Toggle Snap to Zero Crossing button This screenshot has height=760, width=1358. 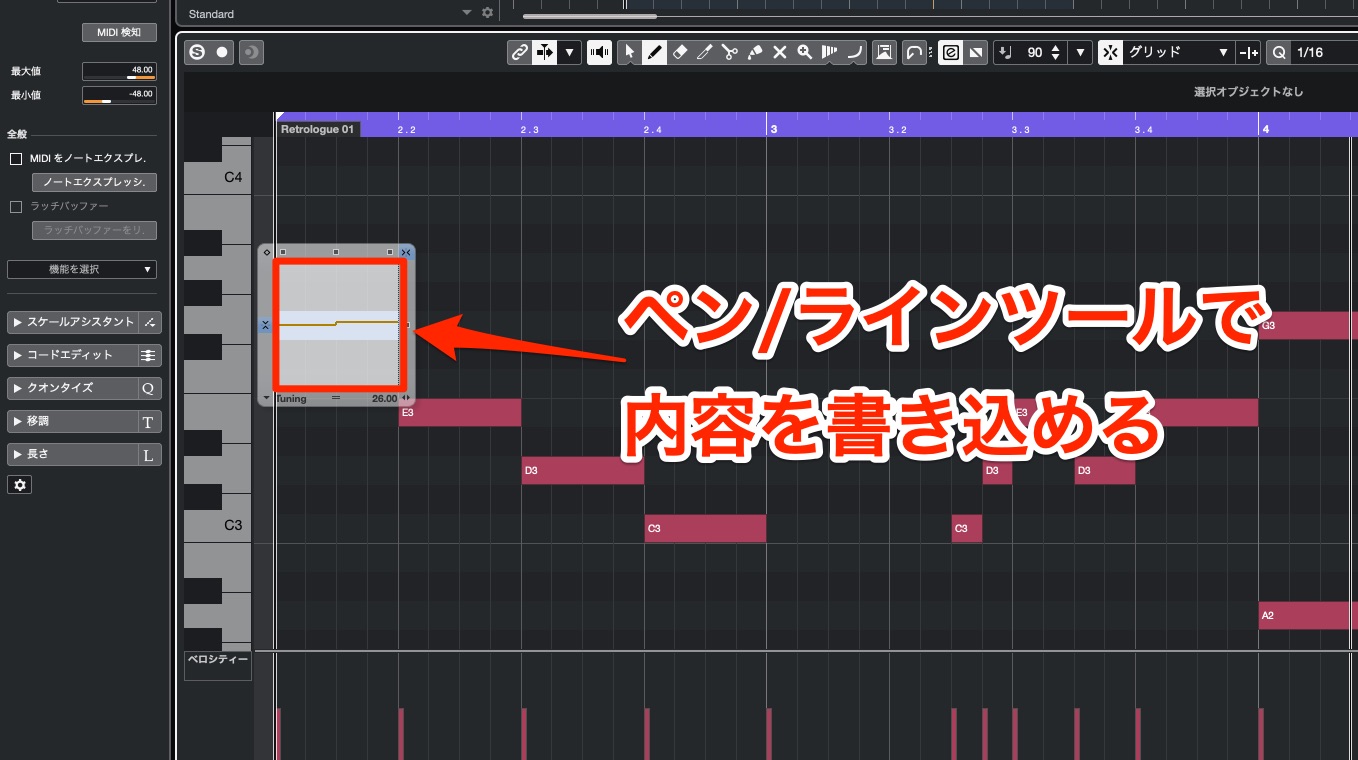click(1248, 52)
